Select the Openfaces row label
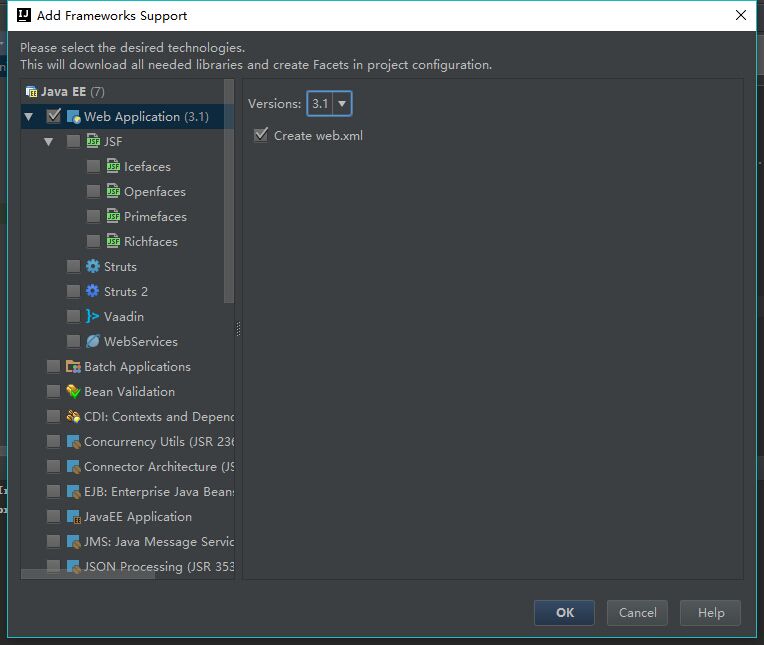Image resolution: width=764 pixels, height=645 pixels. (x=155, y=191)
